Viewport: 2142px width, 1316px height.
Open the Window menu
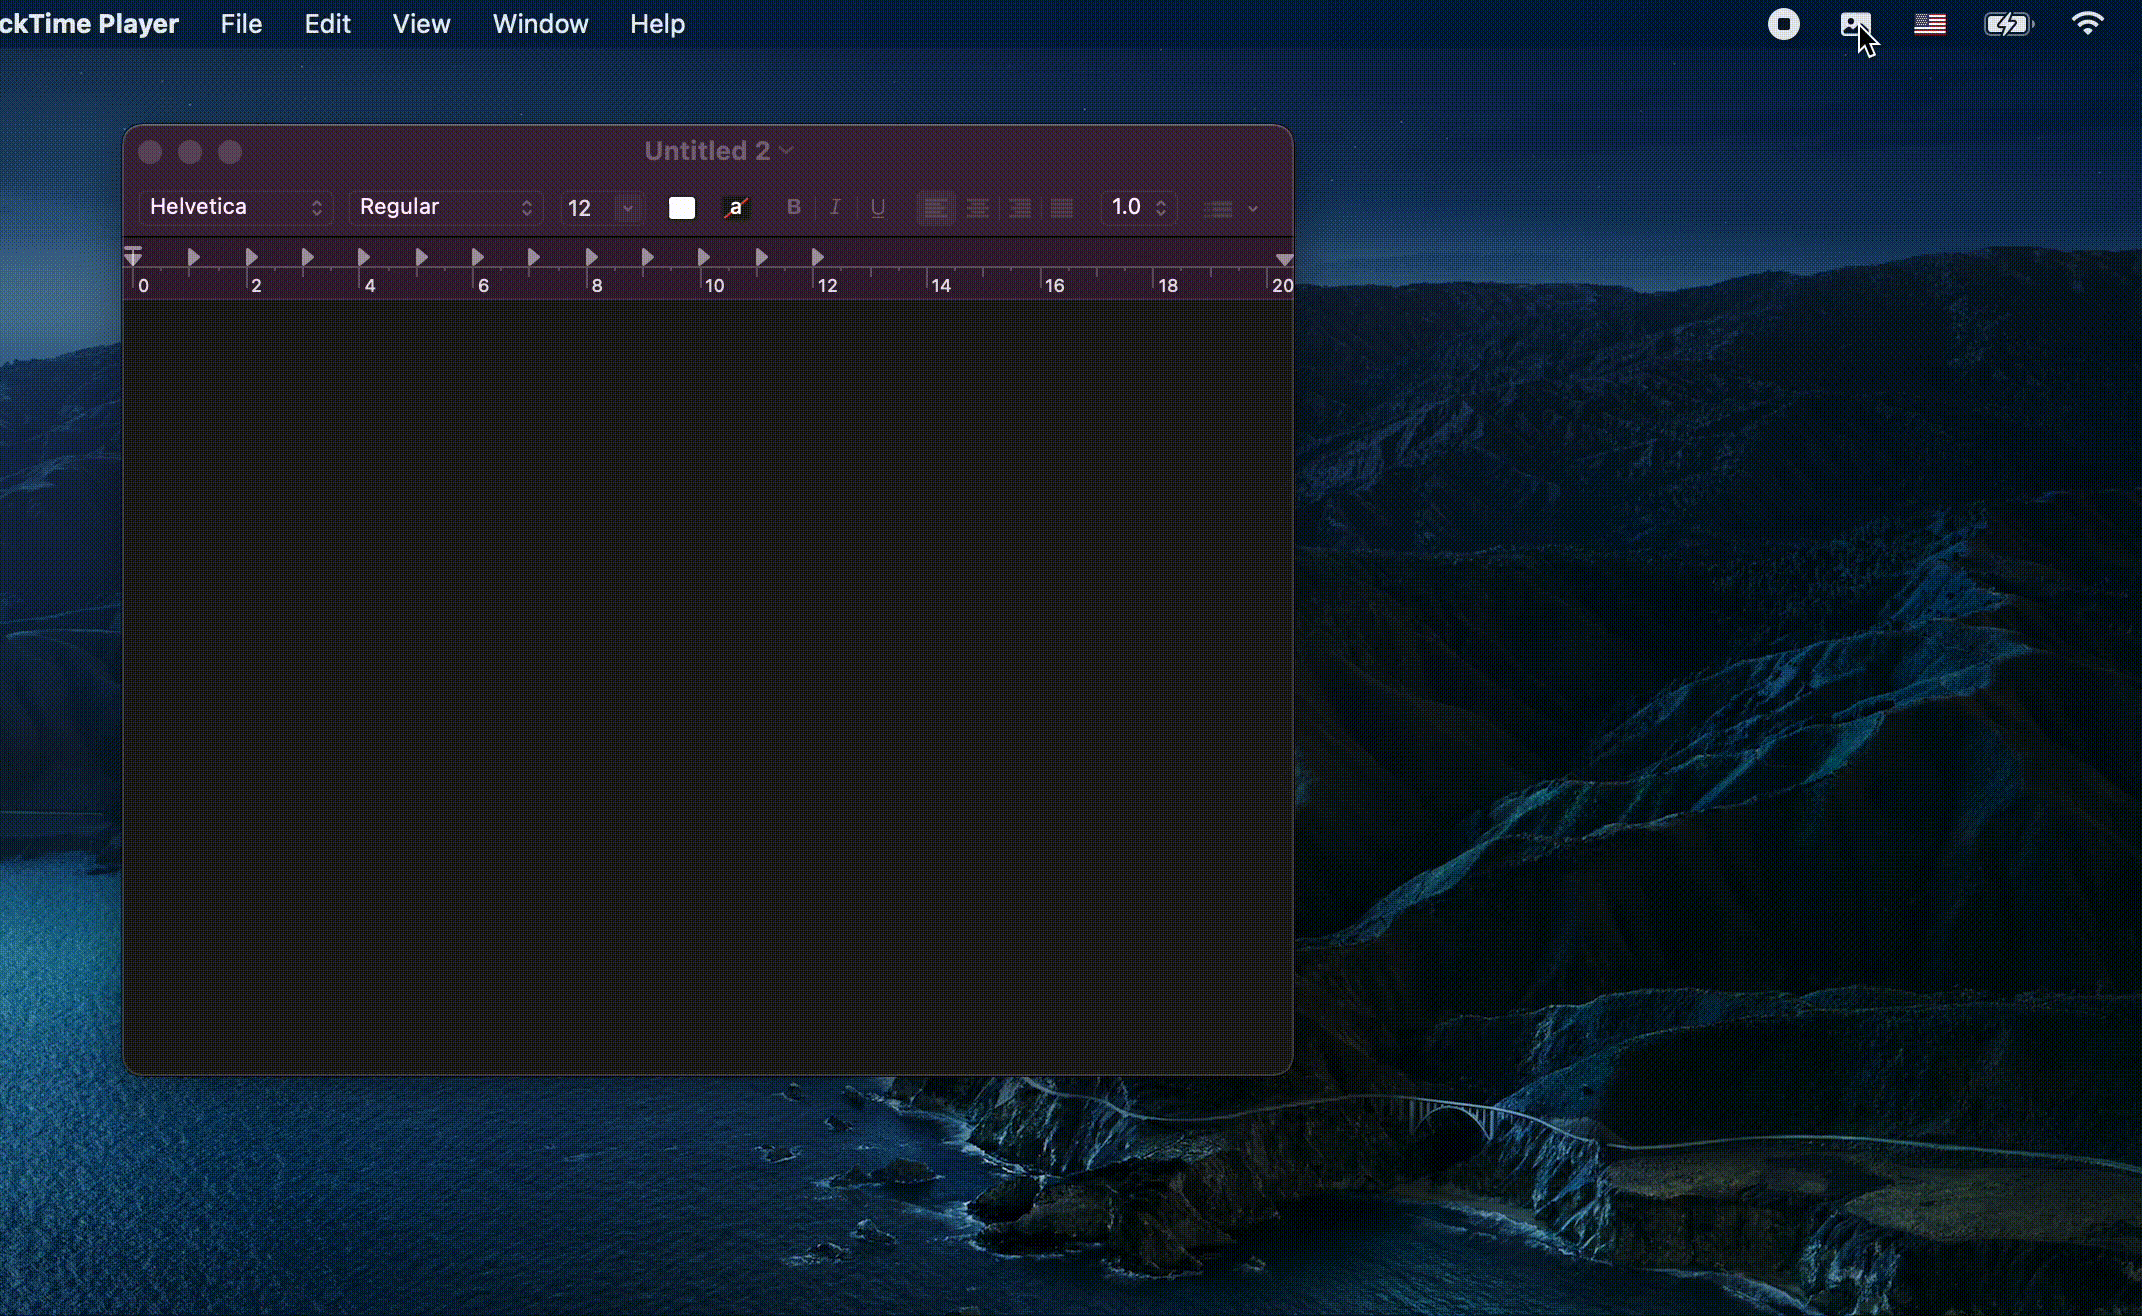[540, 24]
